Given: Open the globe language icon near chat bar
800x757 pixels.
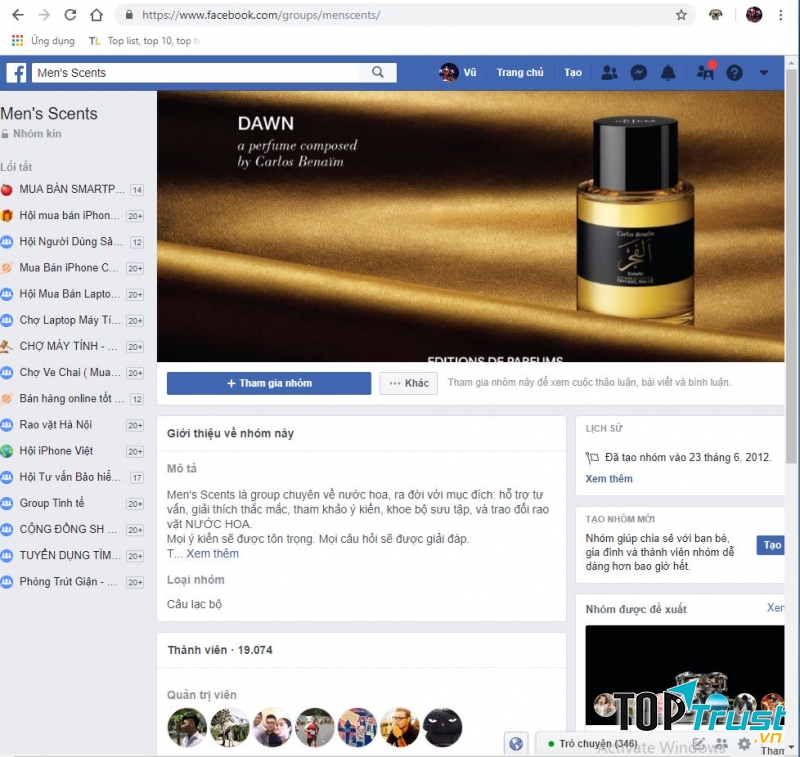Looking at the screenshot, I should 516,744.
